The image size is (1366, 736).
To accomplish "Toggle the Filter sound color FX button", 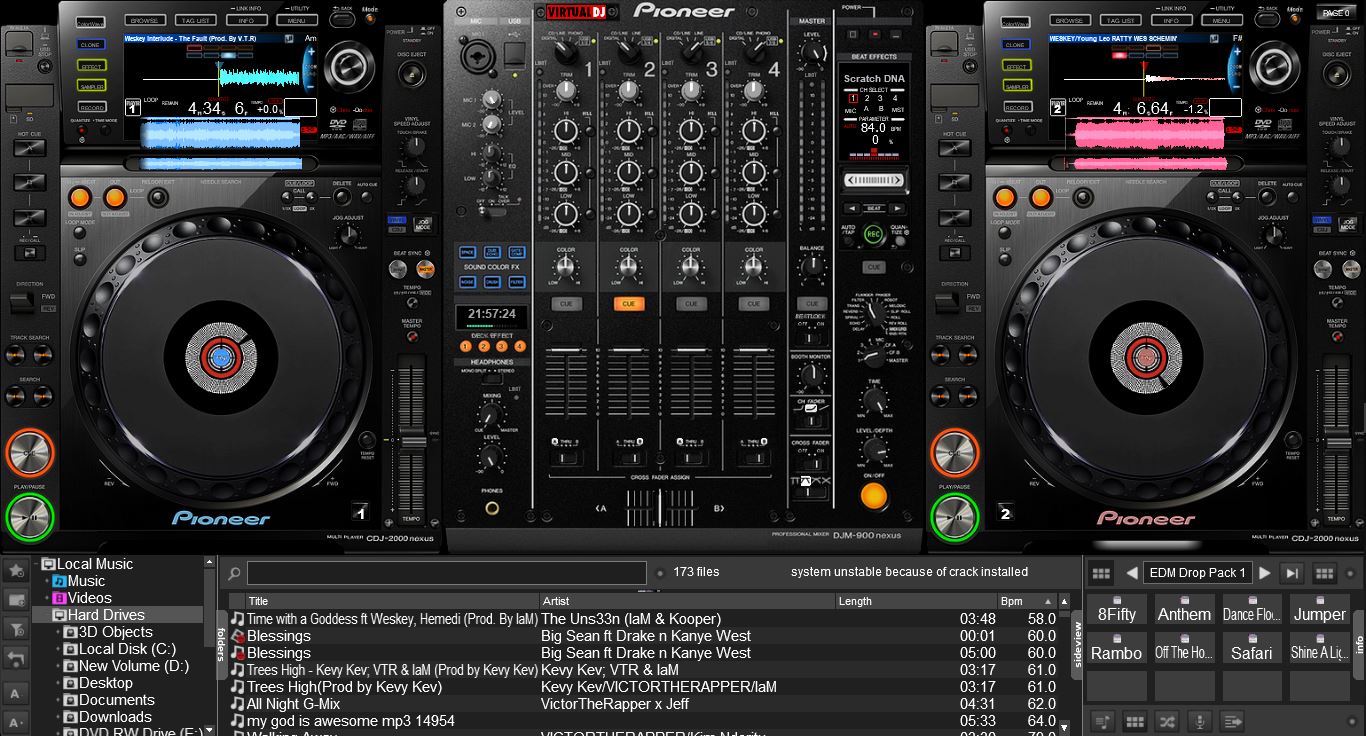I will (517, 282).
